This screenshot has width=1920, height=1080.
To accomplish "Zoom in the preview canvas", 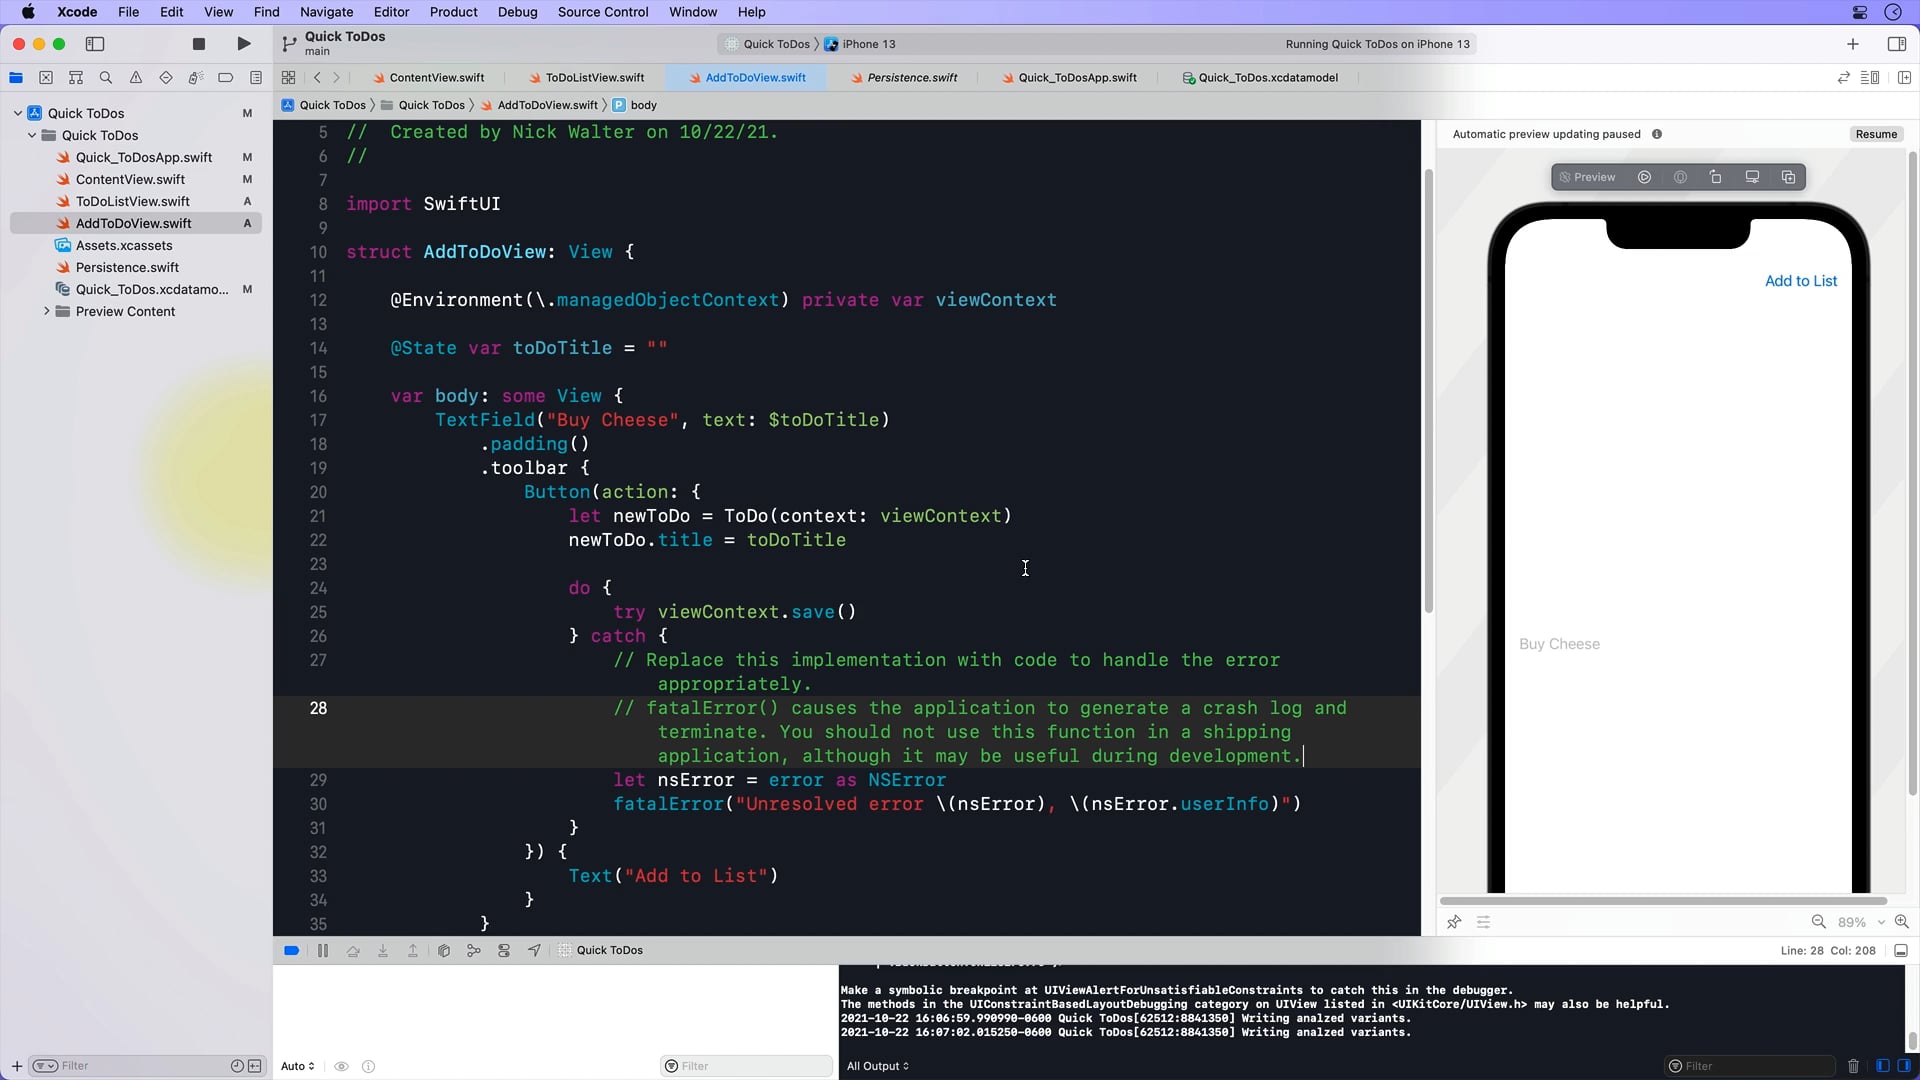I will 1901,922.
